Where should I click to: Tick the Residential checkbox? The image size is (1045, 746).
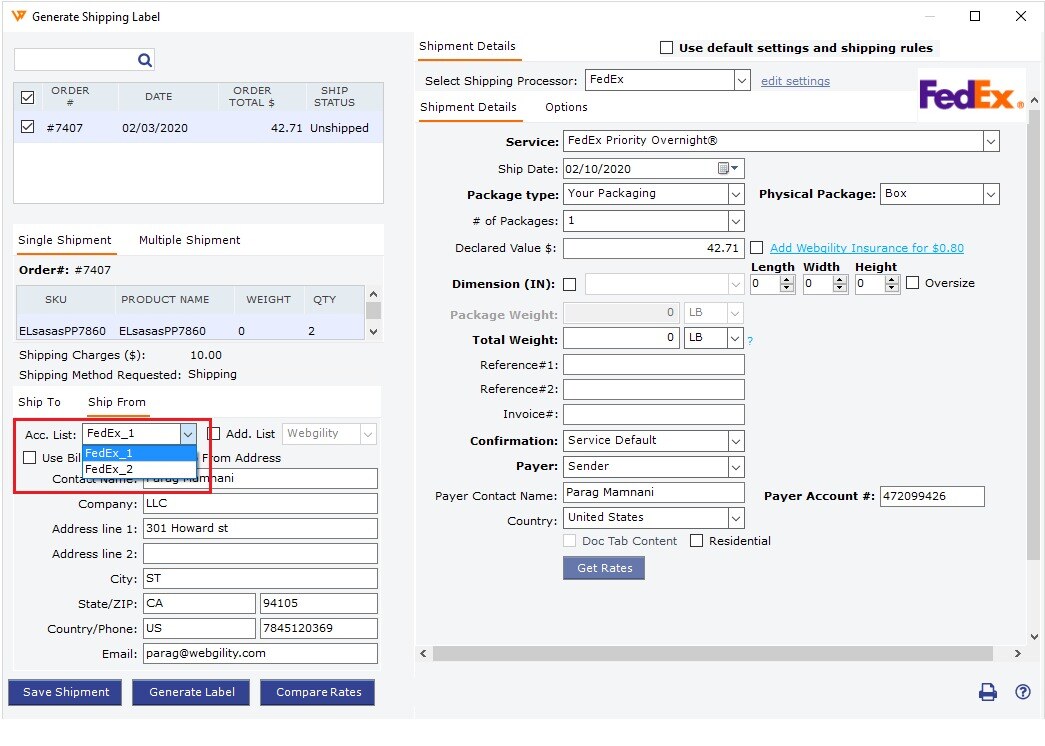pos(696,541)
